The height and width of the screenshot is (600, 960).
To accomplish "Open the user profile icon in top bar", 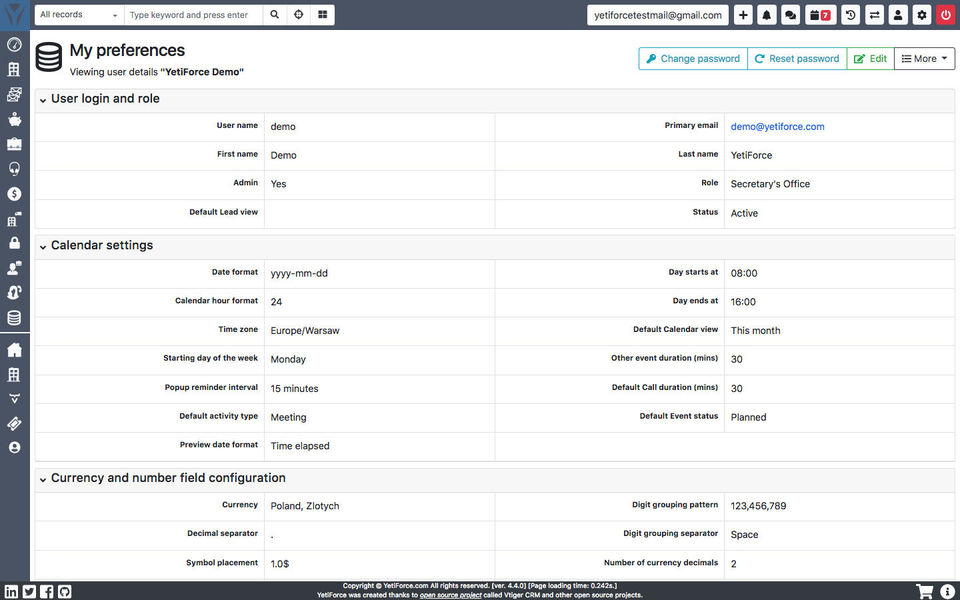I will [898, 15].
